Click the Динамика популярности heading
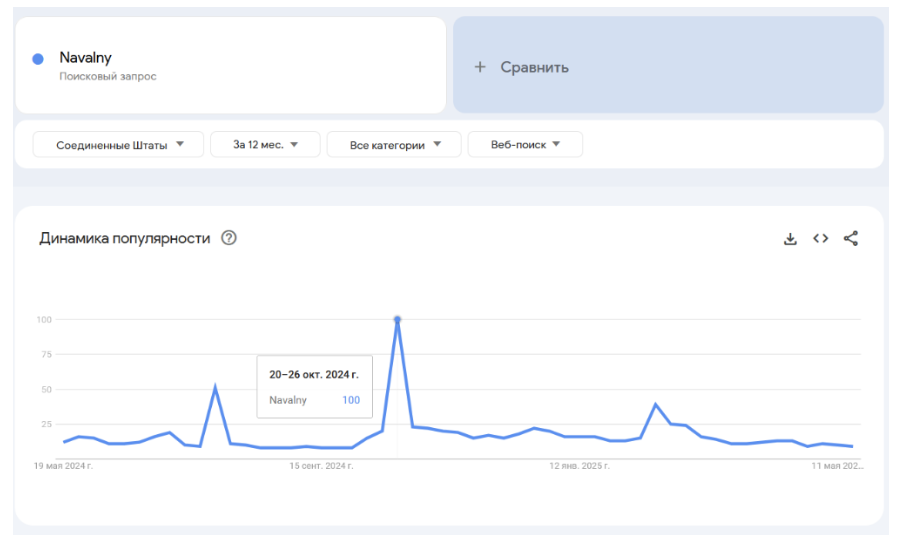Image resolution: width=898 pixels, height=536 pixels. (124, 238)
